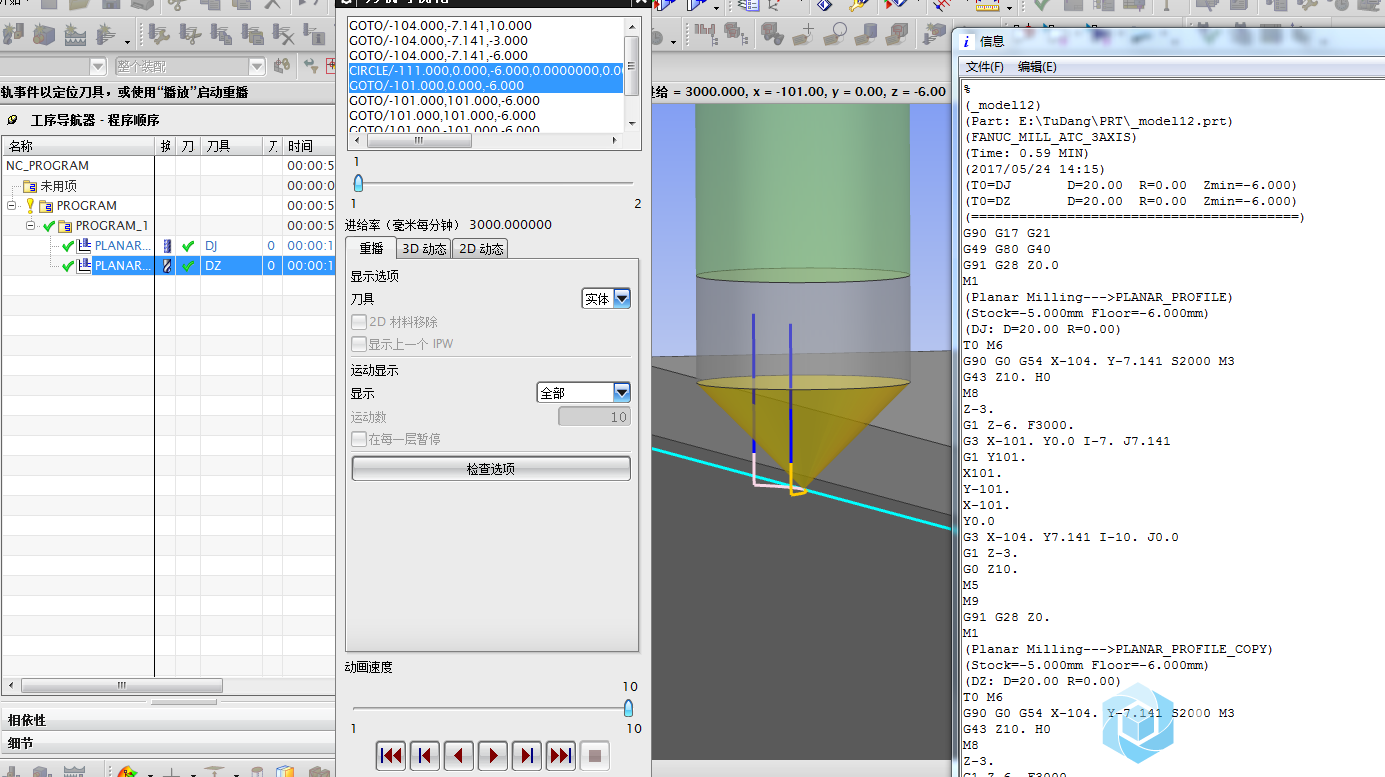This screenshot has width=1385, height=777.
Task: Switch to the 重播 tab
Action: (371, 248)
